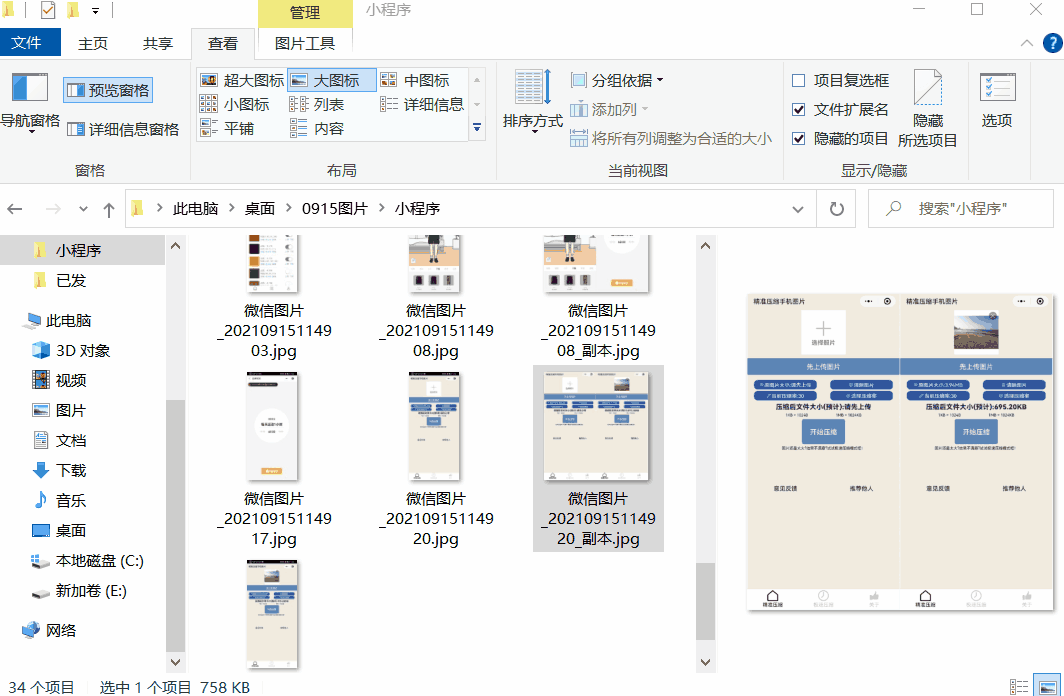
Task: Select 内容 (content) view layout
Action: pos(328,127)
